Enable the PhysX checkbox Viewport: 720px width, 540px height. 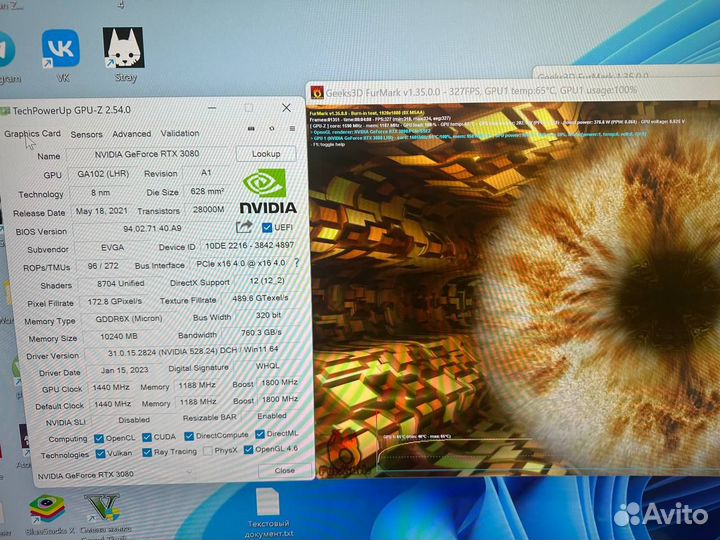pos(208,451)
